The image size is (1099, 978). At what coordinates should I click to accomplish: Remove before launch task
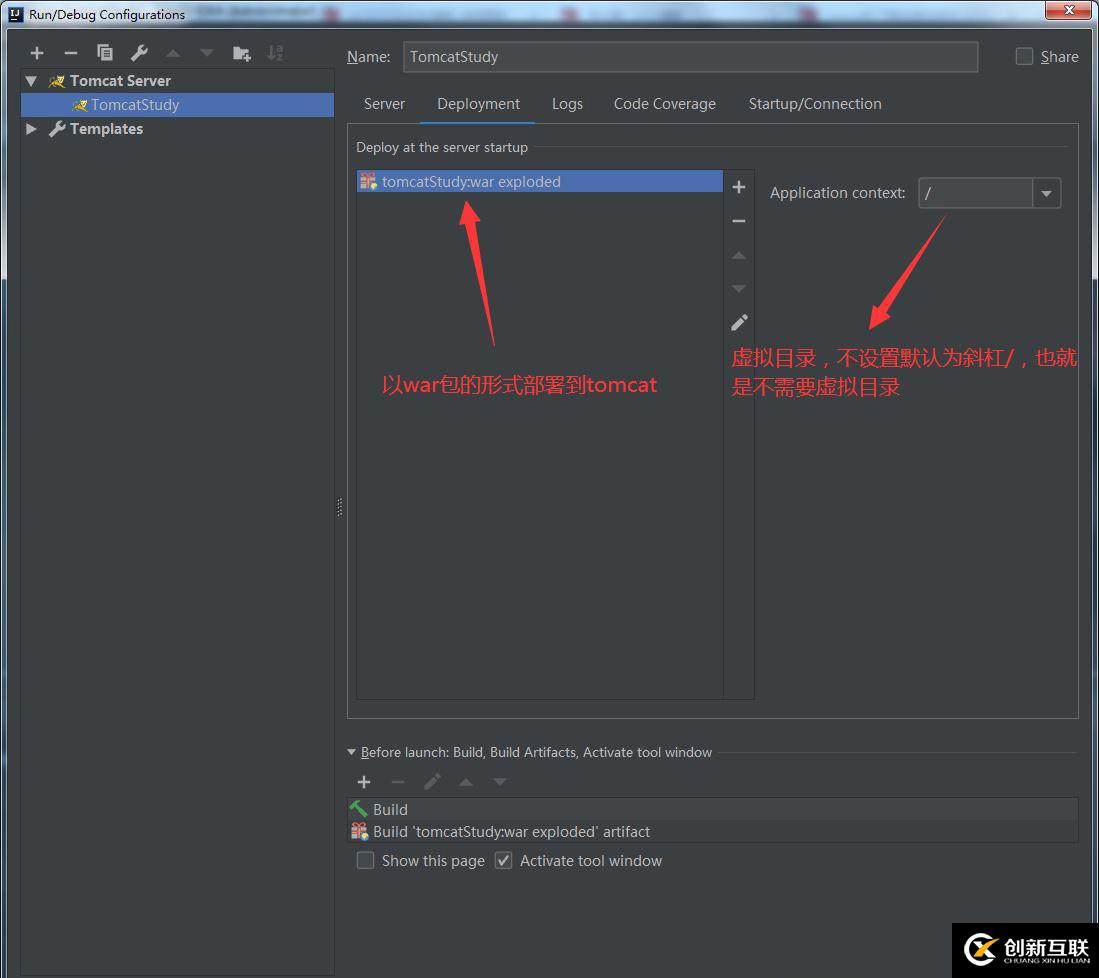(x=398, y=782)
